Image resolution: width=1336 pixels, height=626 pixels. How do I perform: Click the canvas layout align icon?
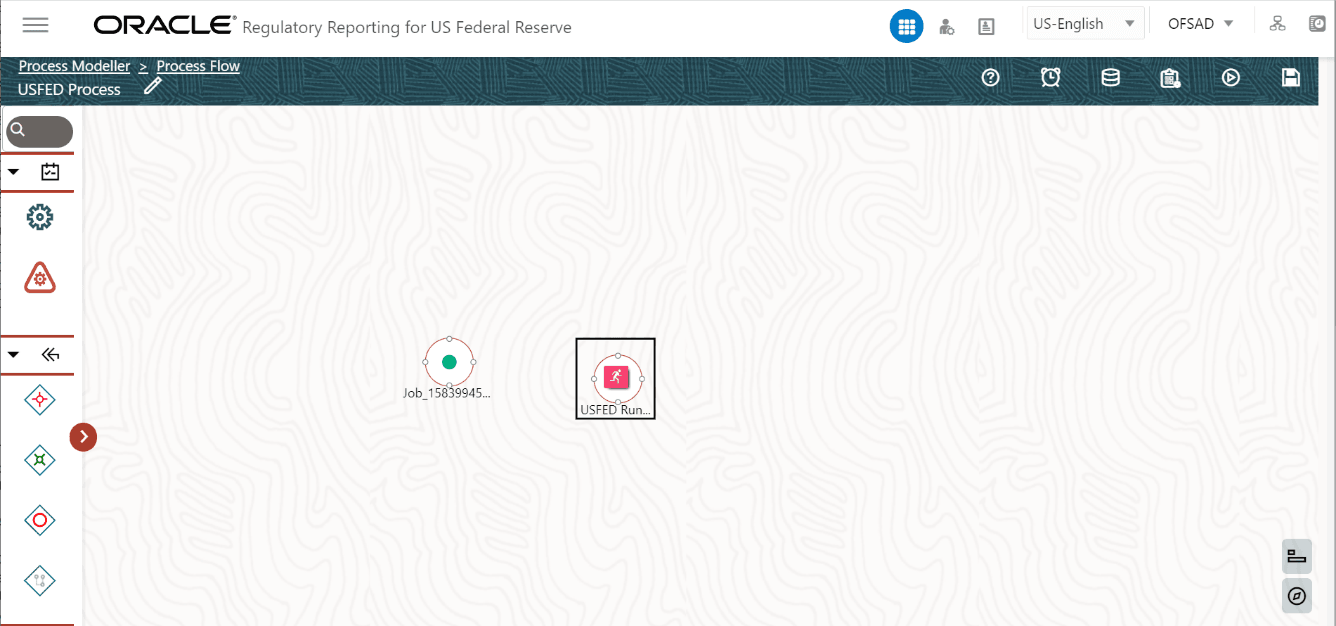pos(1297,556)
